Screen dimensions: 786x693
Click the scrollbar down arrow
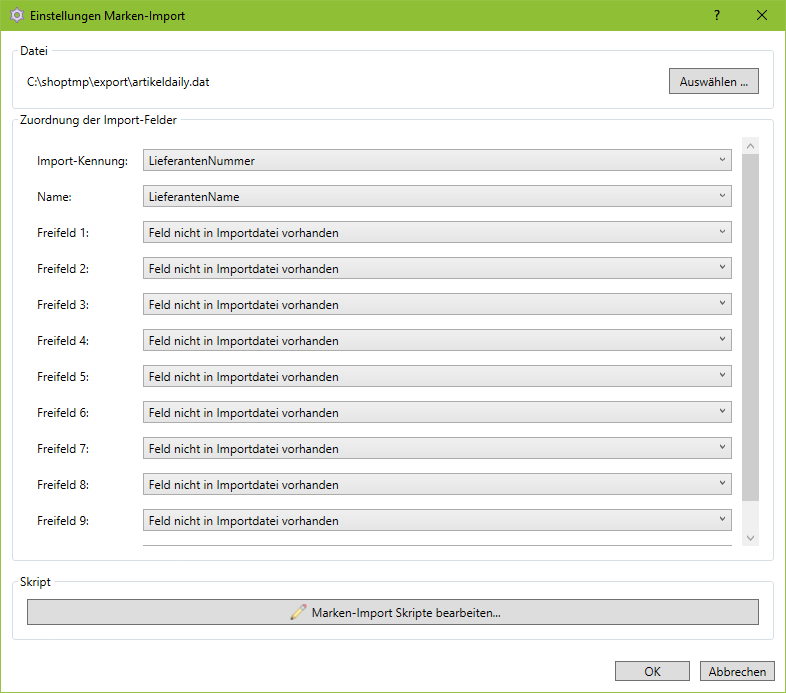click(750, 538)
